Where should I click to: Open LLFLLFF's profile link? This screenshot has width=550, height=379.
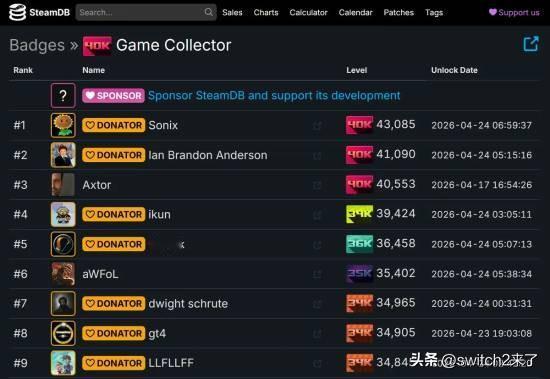point(171,363)
